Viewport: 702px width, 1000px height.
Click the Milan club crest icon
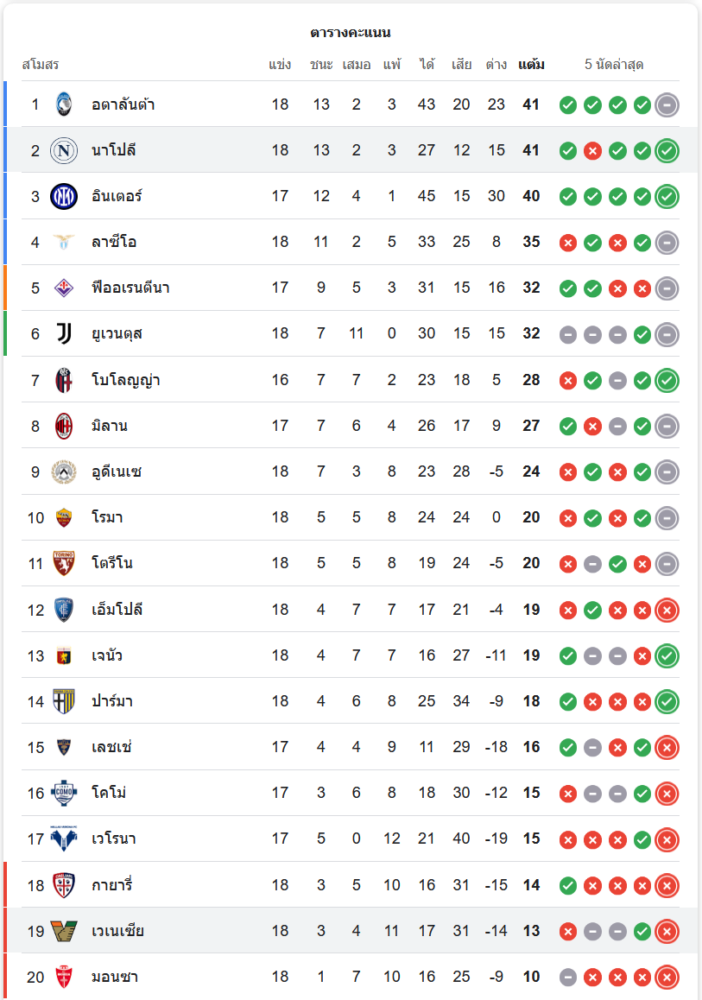click(64, 426)
